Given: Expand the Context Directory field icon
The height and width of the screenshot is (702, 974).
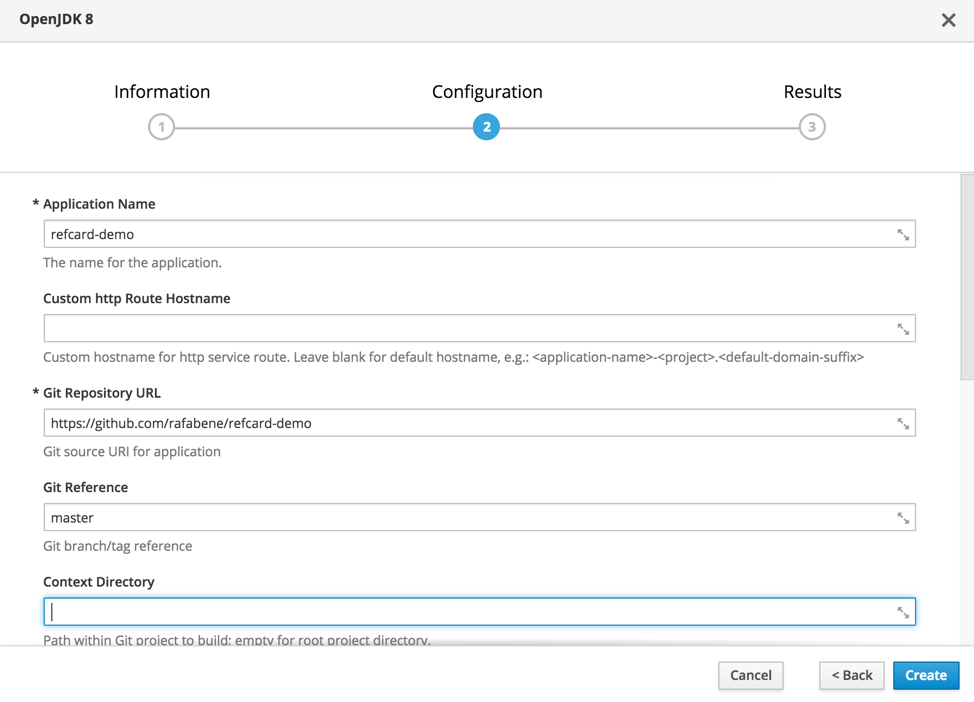Looking at the screenshot, I should click(903, 613).
